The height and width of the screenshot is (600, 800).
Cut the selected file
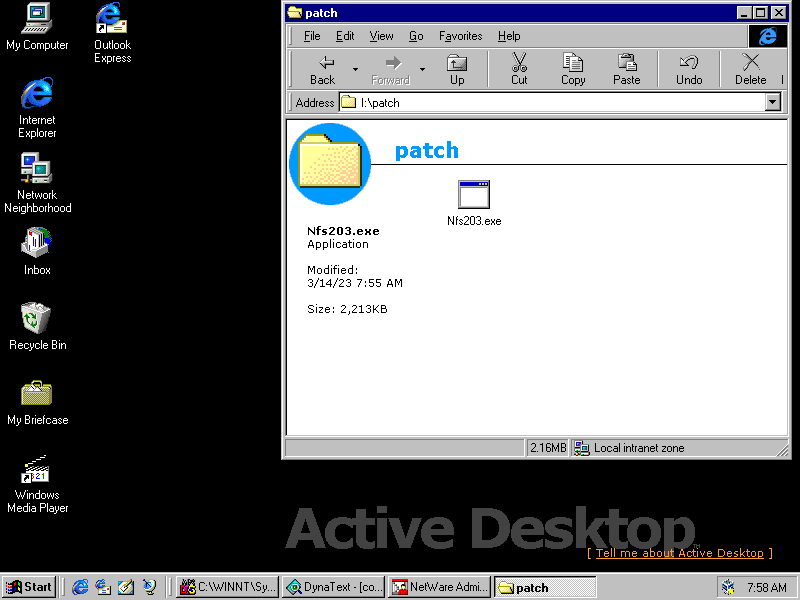[x=519, y=69]
